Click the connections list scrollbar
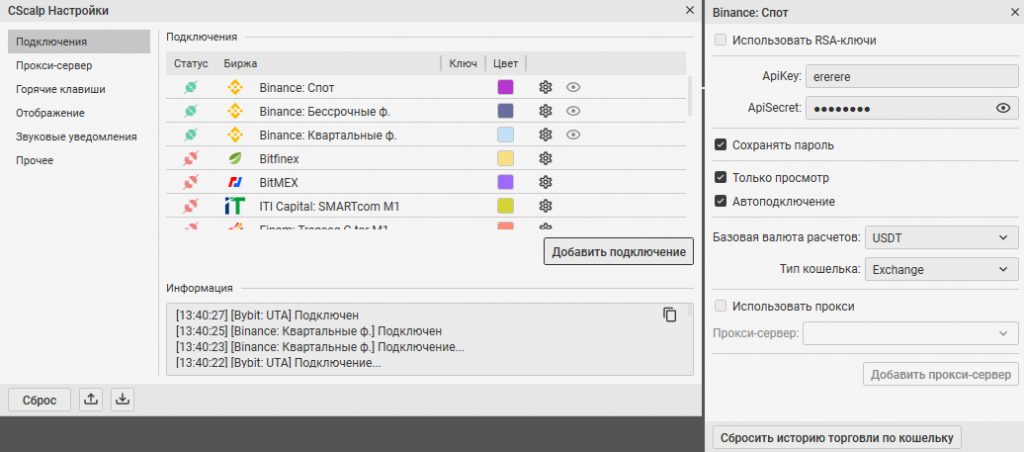The image size is (1024, 452). [690, 96]
